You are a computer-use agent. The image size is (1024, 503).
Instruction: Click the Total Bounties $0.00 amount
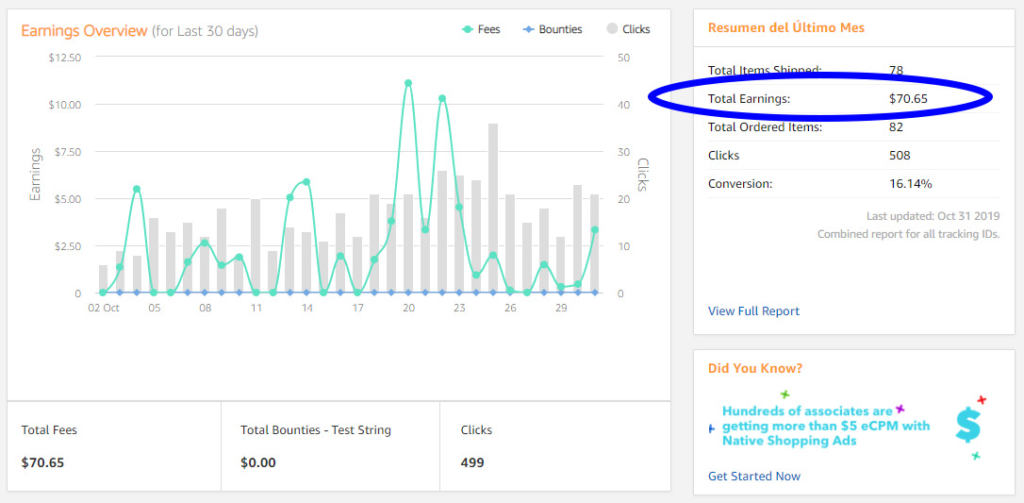pyautogui.click(x=258, y=463)
